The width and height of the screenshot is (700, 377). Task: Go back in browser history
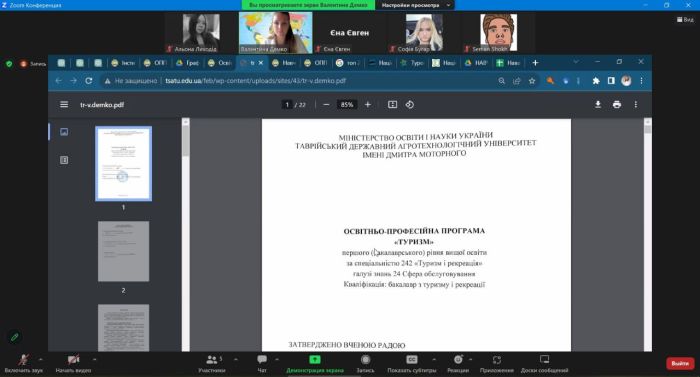pos(58,81)
